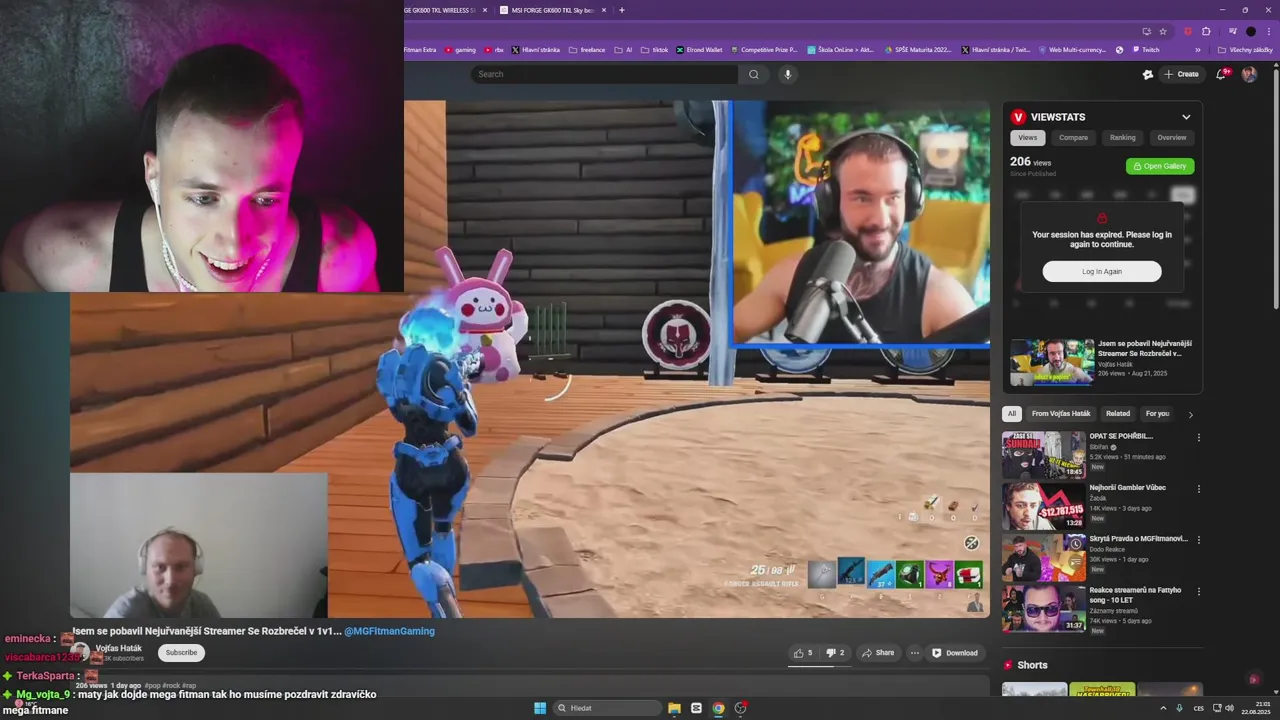
Task: Switch to MSI FORGE GK600 TKL Sky tab
Action: pos(551,10)
